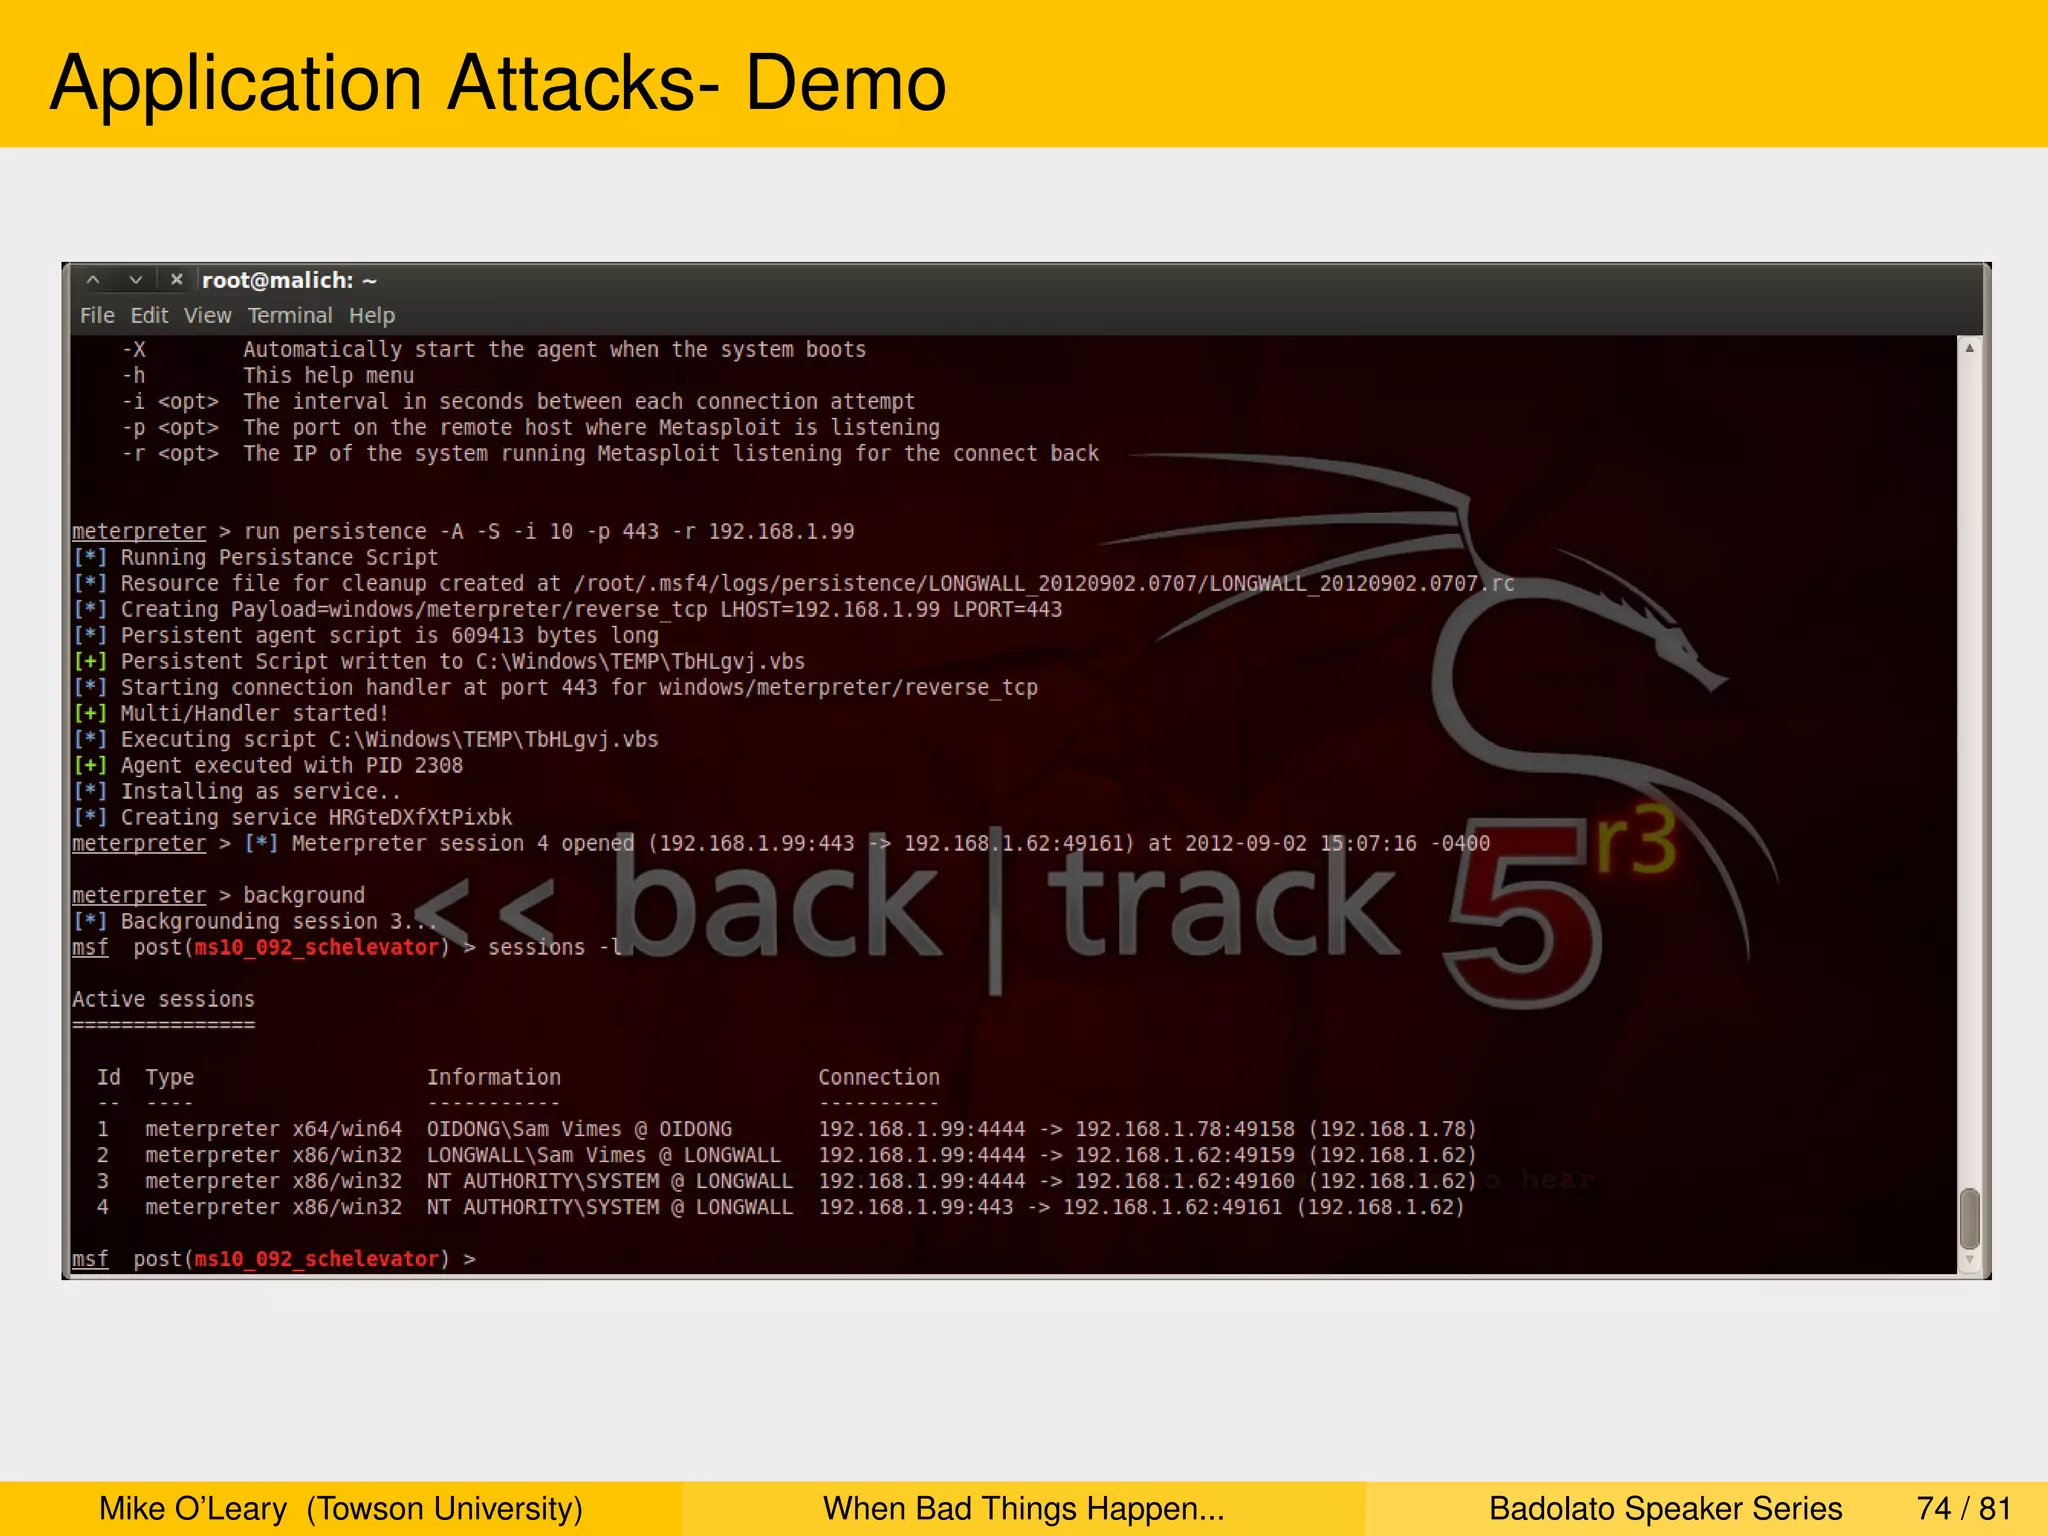Click session 2 'LONGWALL\Sam Vimes' entry

coord(603,1156)
